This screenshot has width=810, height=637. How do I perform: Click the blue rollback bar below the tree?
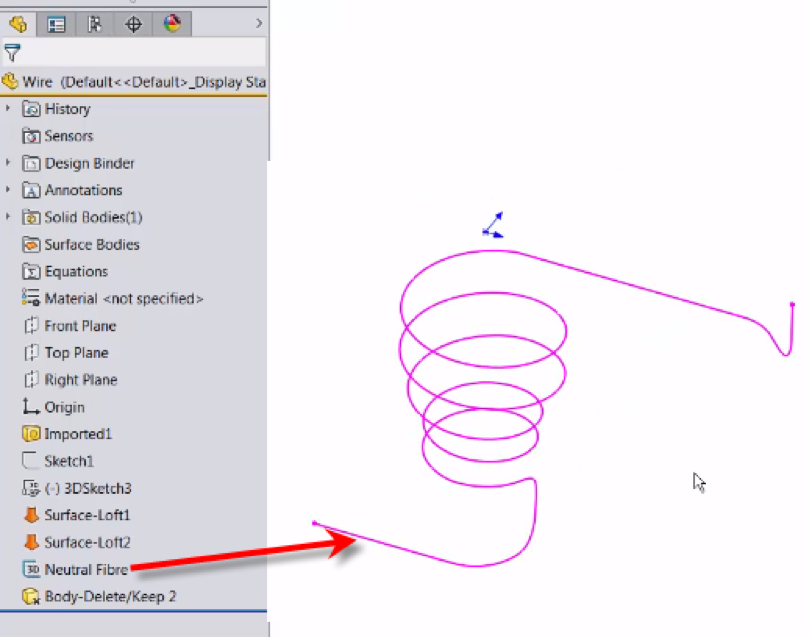click(133, 611)
